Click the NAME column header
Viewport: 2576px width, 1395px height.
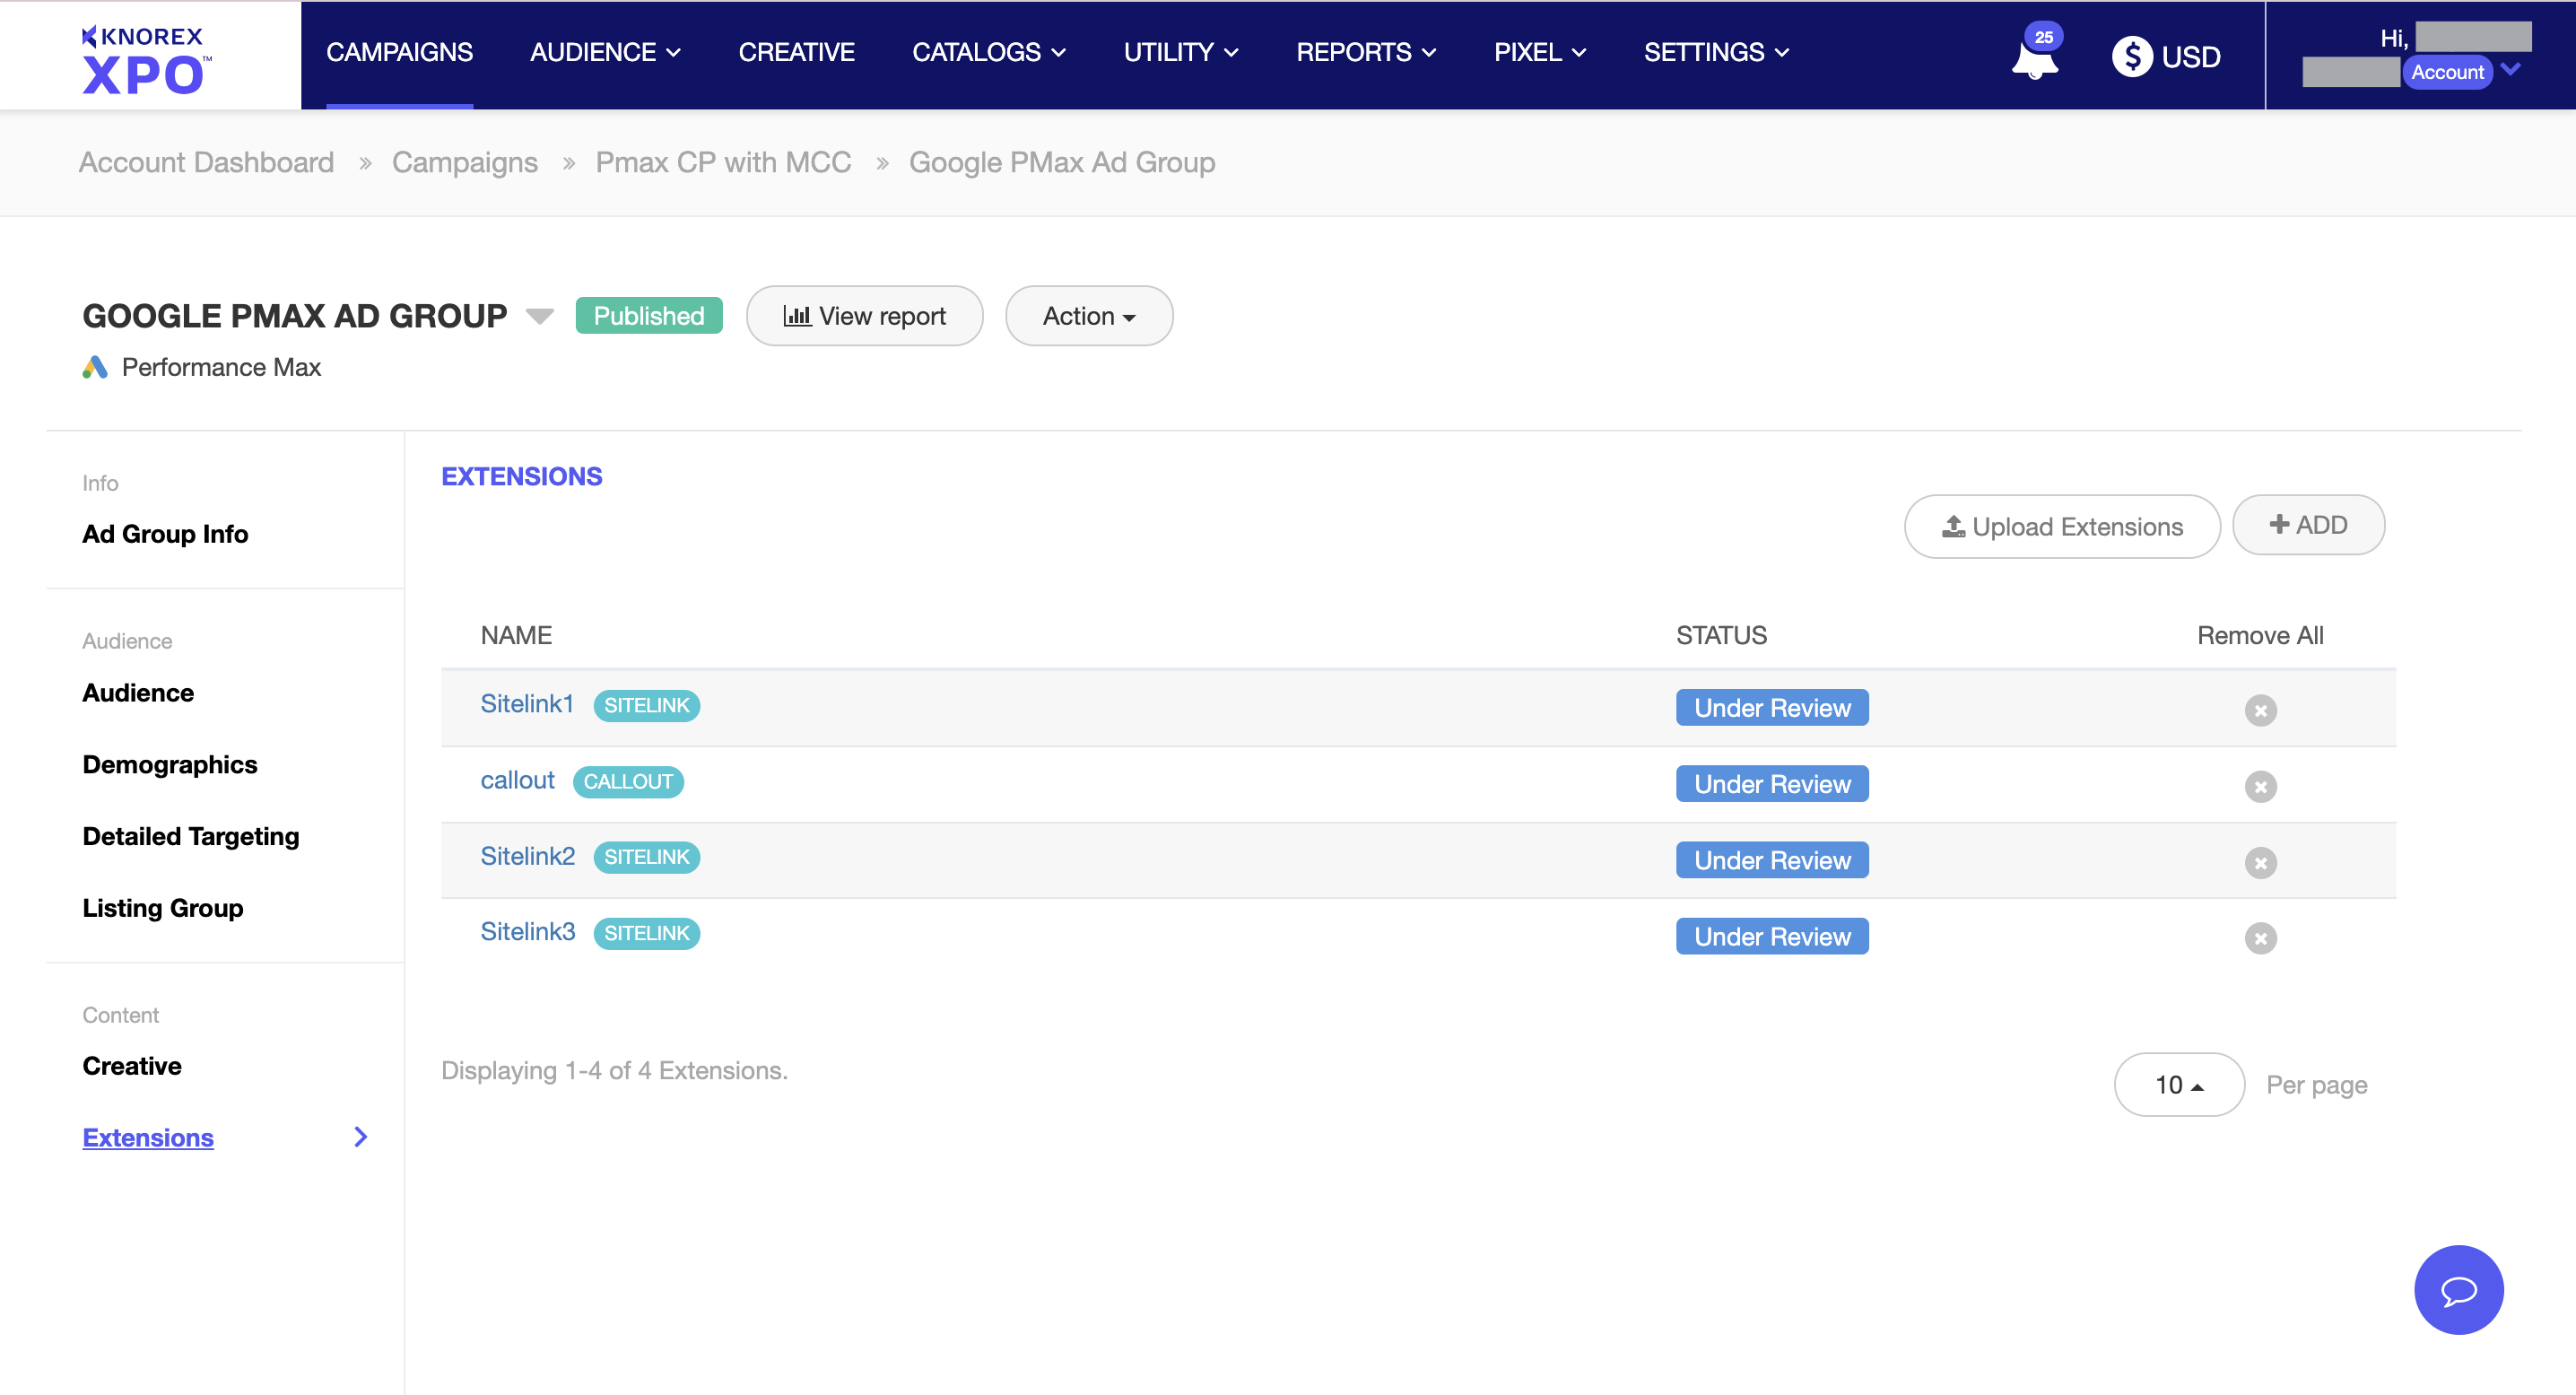click(516, 635)
